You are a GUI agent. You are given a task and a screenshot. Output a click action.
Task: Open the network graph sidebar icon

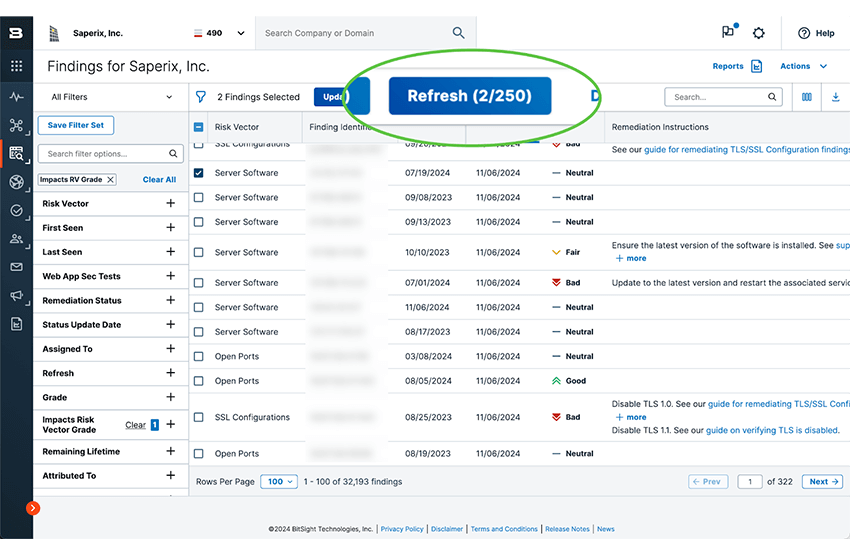[16, 126]
